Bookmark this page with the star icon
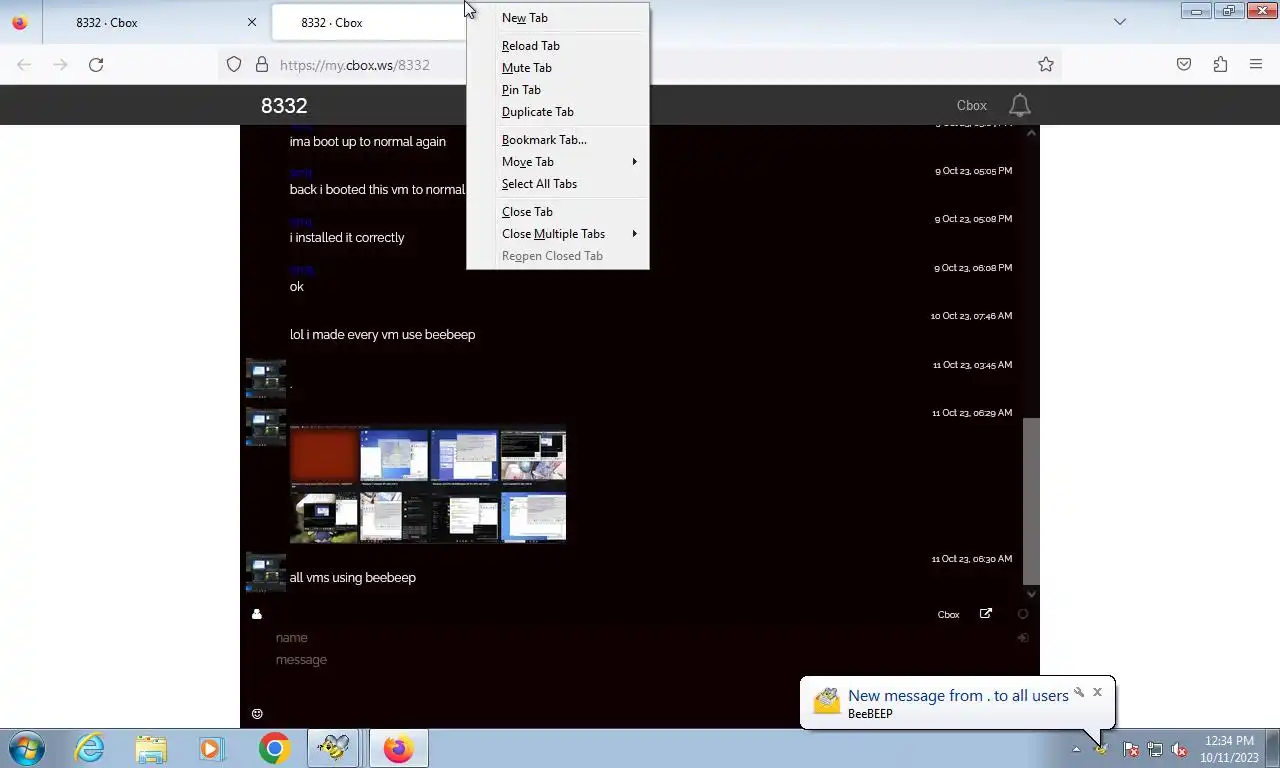 click(1046, 65)
